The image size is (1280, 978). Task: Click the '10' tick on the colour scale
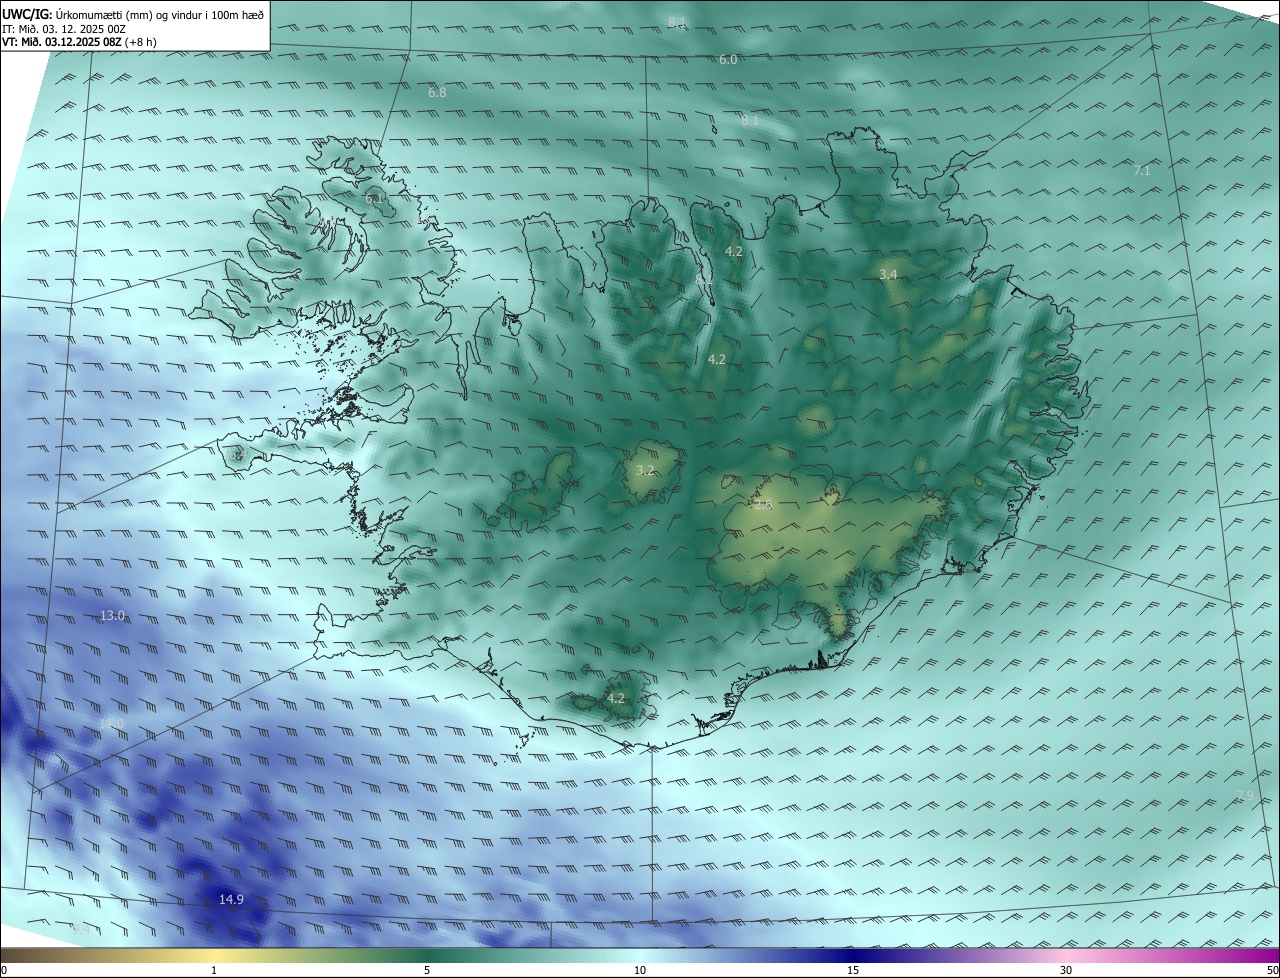tap(640, 971)
